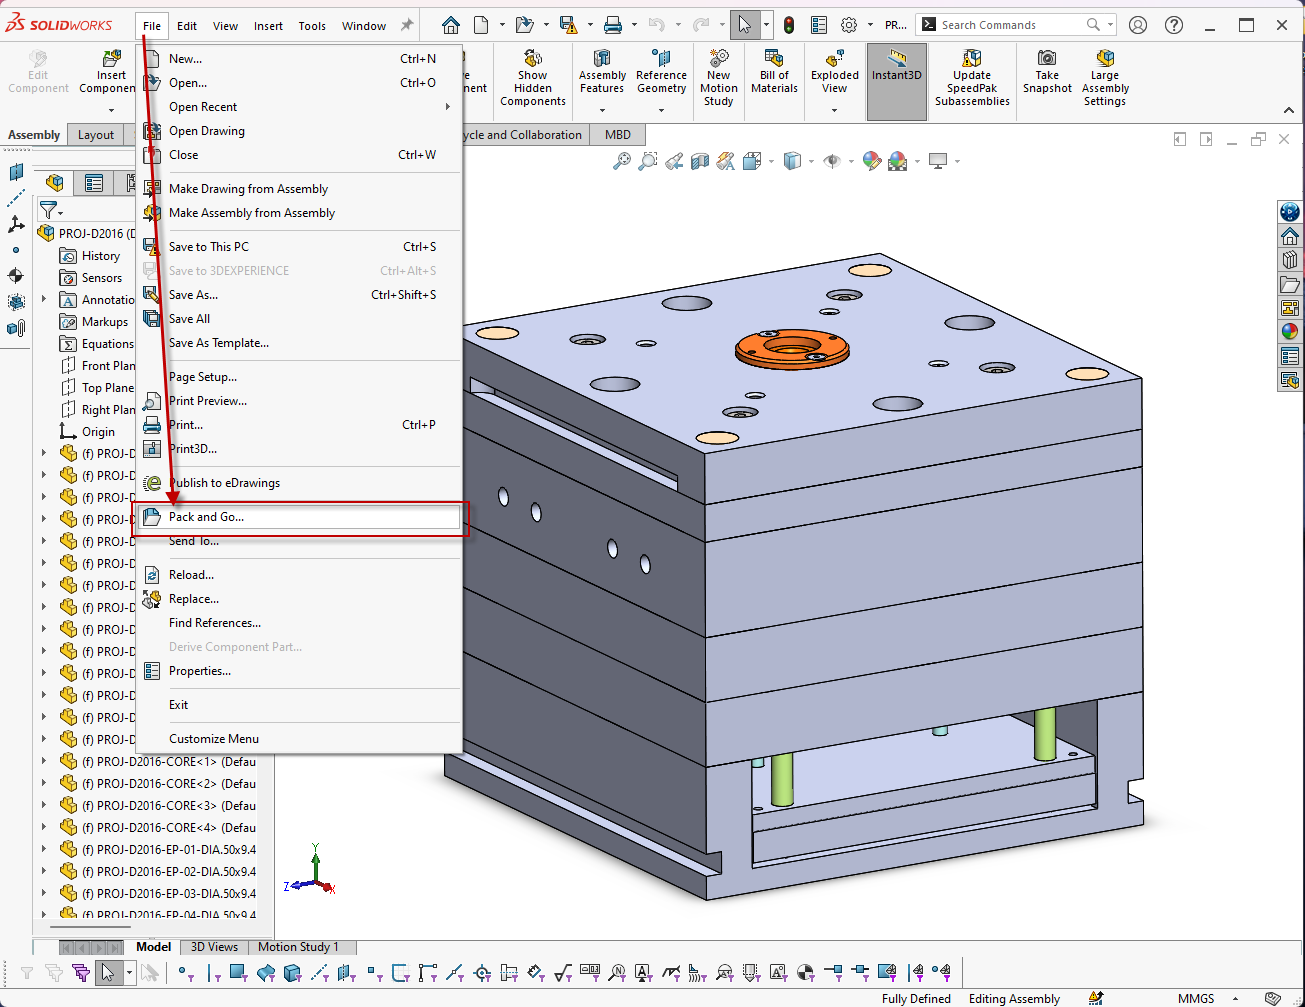Expand the Annotations tree node
The height and width of the screenshot is (1007, 1305).
(x=44, y=300)
